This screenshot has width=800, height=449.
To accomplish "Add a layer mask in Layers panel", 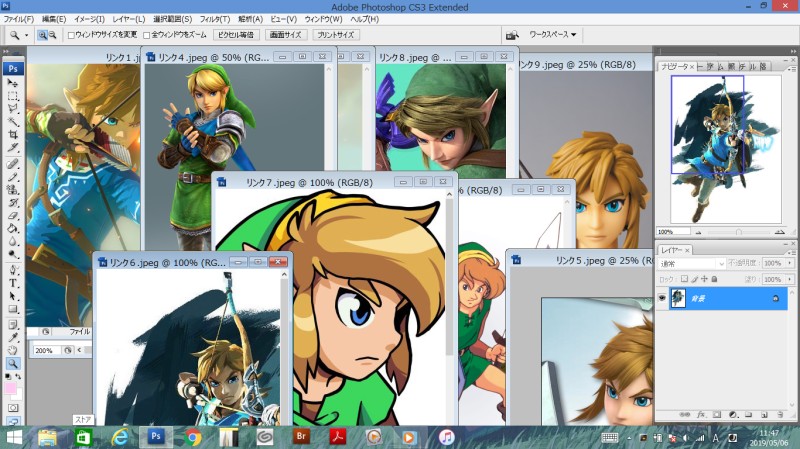I will click(x=717, y=415).
